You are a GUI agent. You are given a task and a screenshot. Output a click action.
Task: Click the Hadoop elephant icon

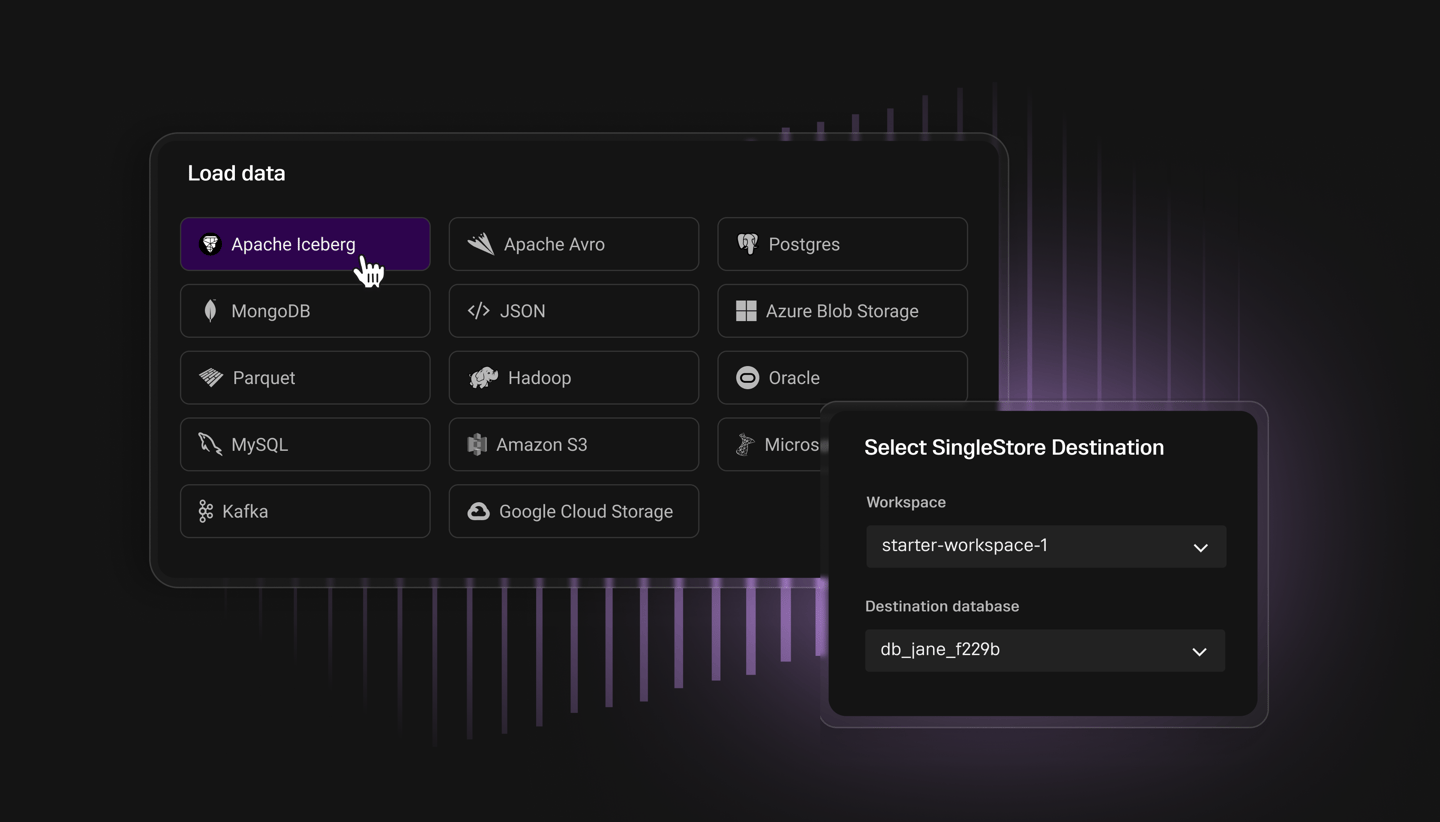pos(478,377)
